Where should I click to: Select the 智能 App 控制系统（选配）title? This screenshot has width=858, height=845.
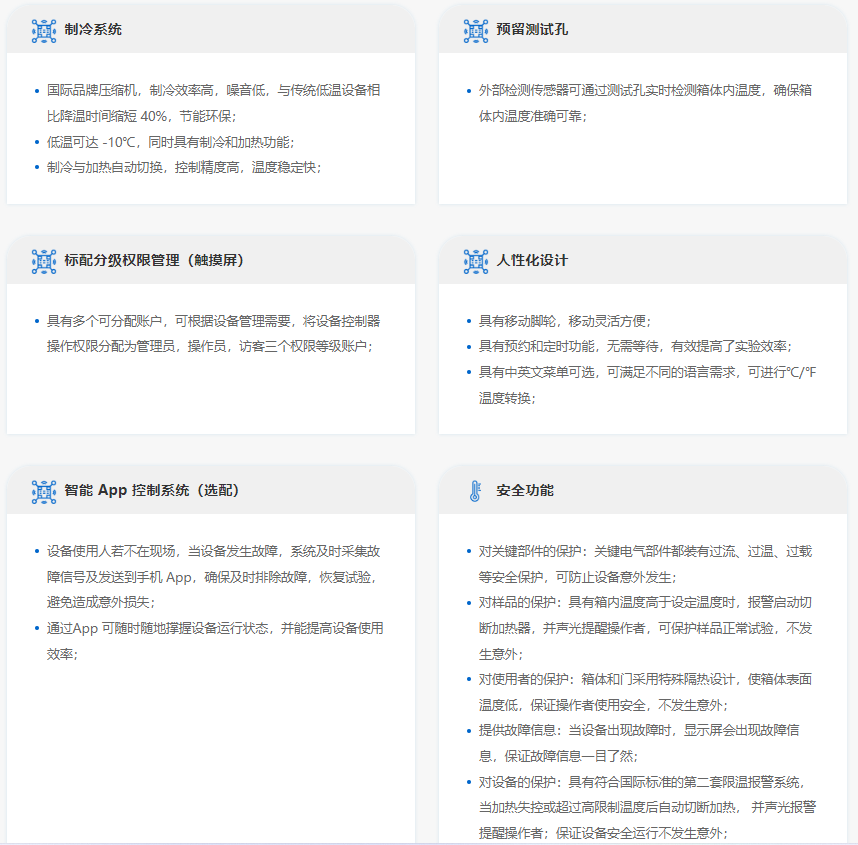(151, 491)
